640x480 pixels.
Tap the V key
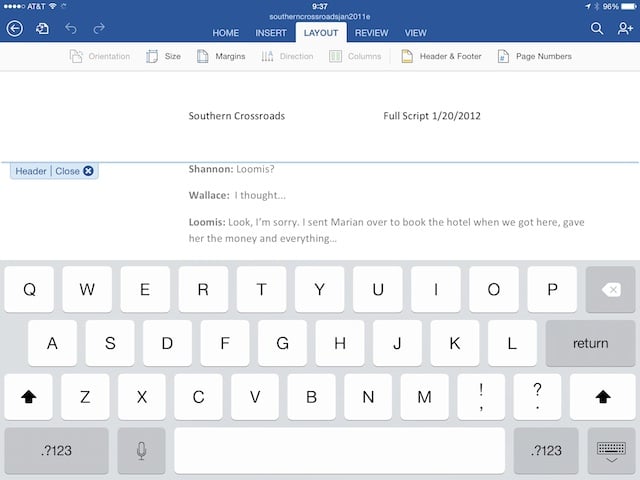[x=255, y=397]
